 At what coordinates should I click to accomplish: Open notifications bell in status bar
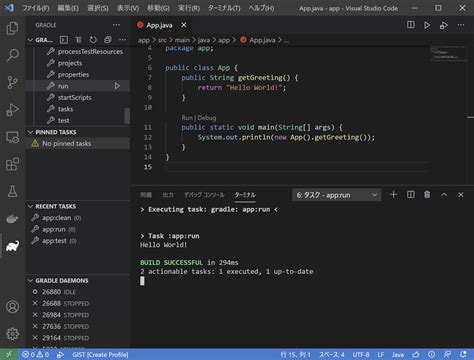(463, 354)
